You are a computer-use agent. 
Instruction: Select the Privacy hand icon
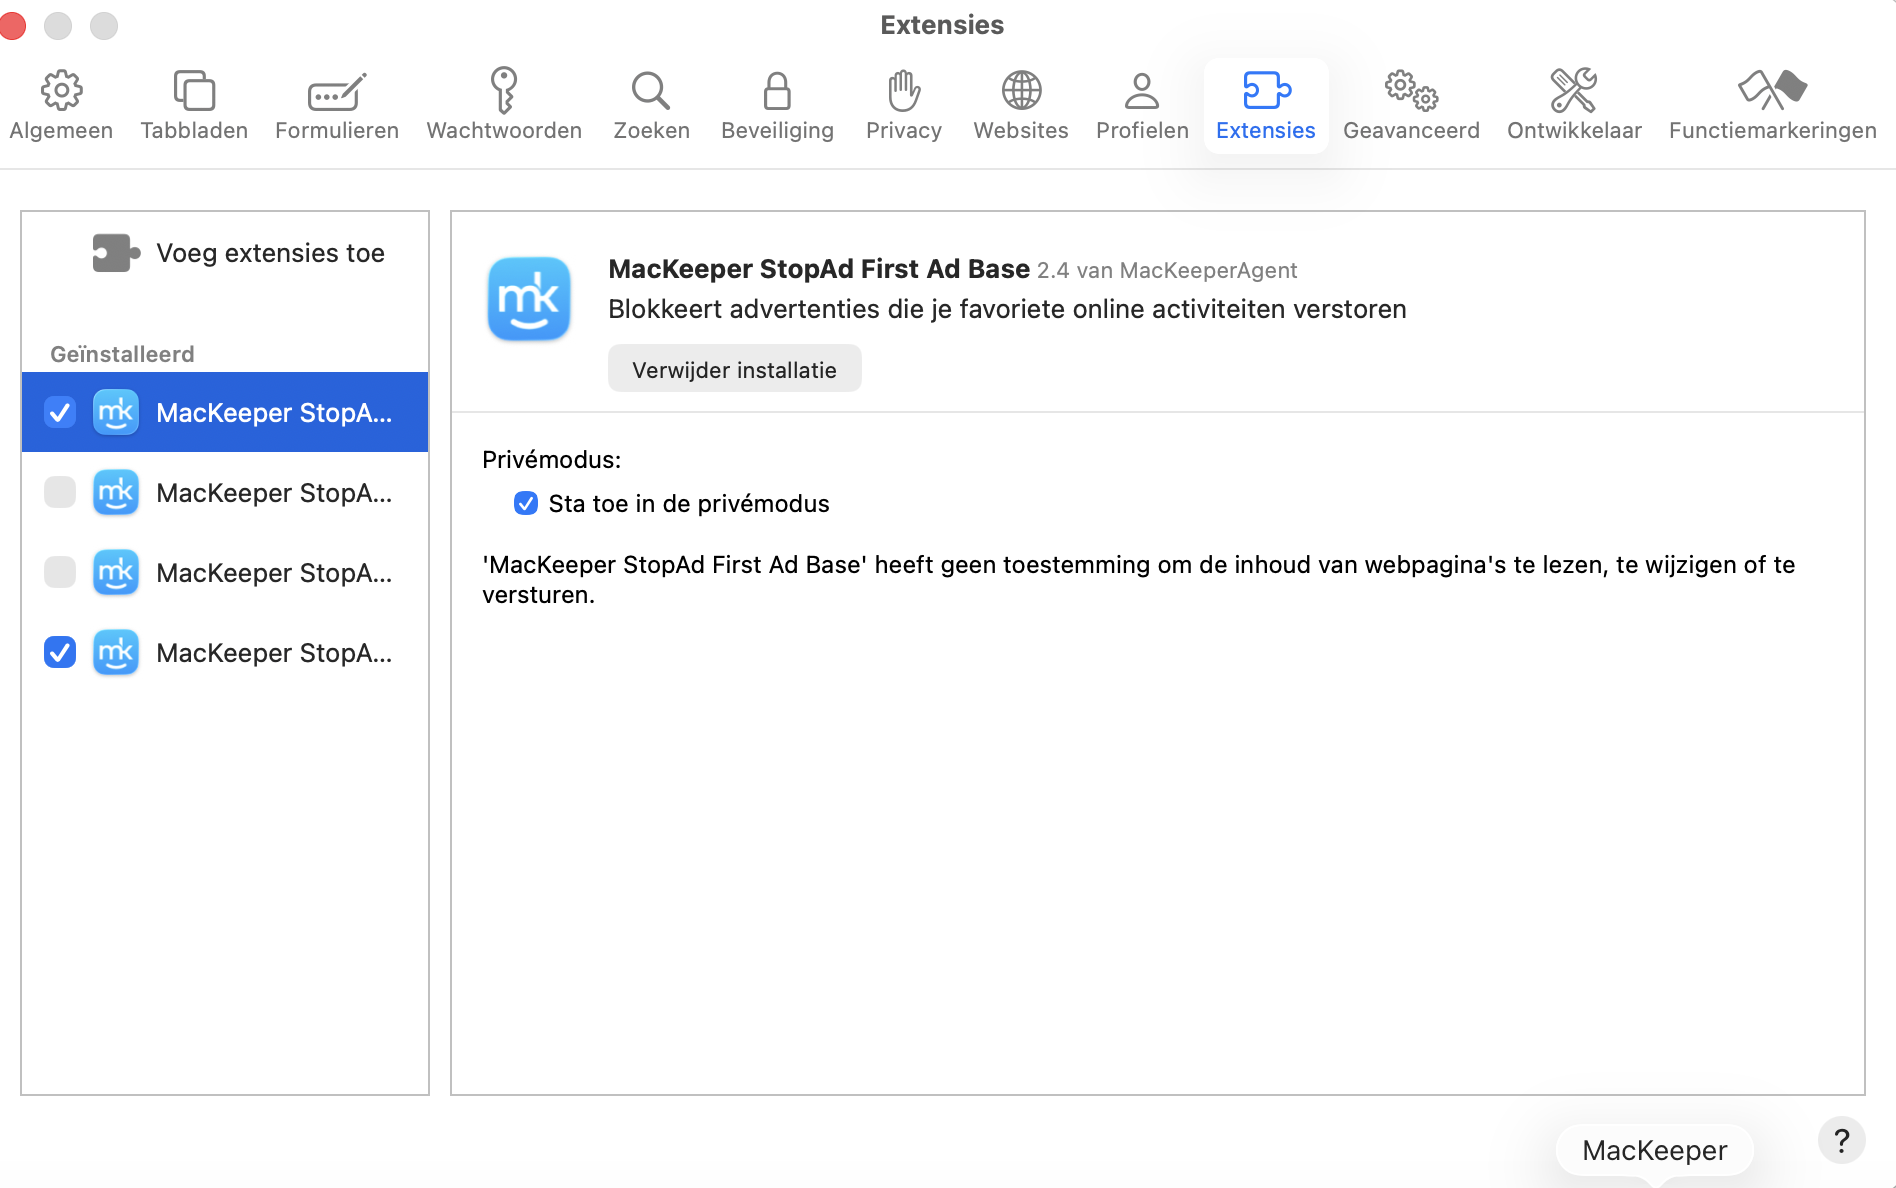pyautogui.click(x=903, y=104)
